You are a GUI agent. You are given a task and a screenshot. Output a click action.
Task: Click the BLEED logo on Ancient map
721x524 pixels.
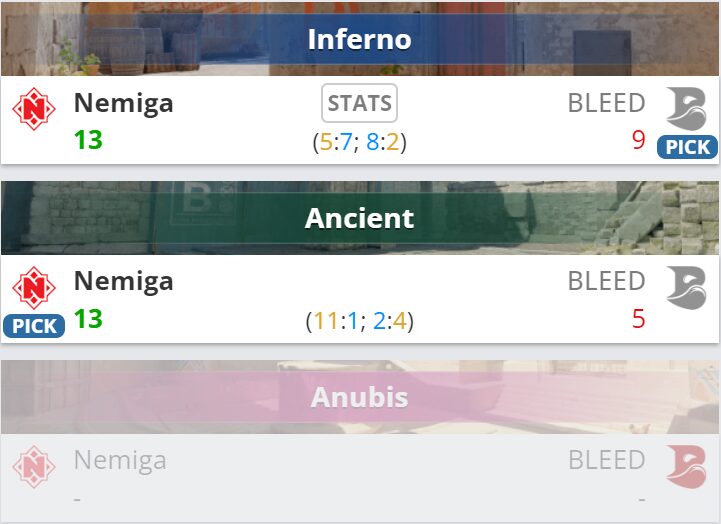[686, 287]
